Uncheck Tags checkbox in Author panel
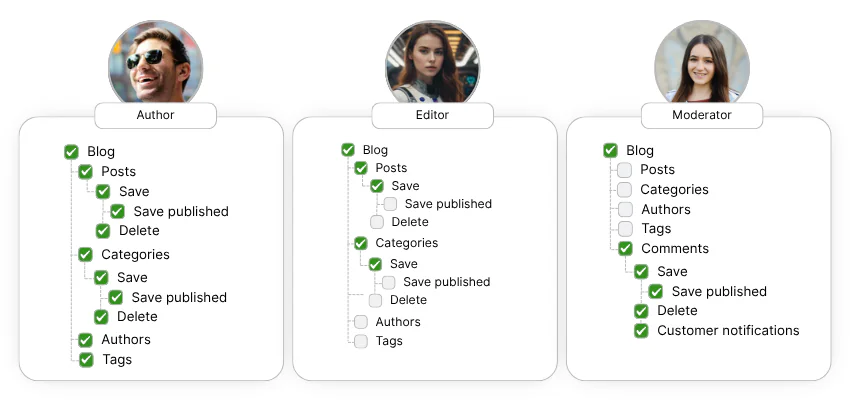This screenshot has height=420, width=850. point(86,360)
